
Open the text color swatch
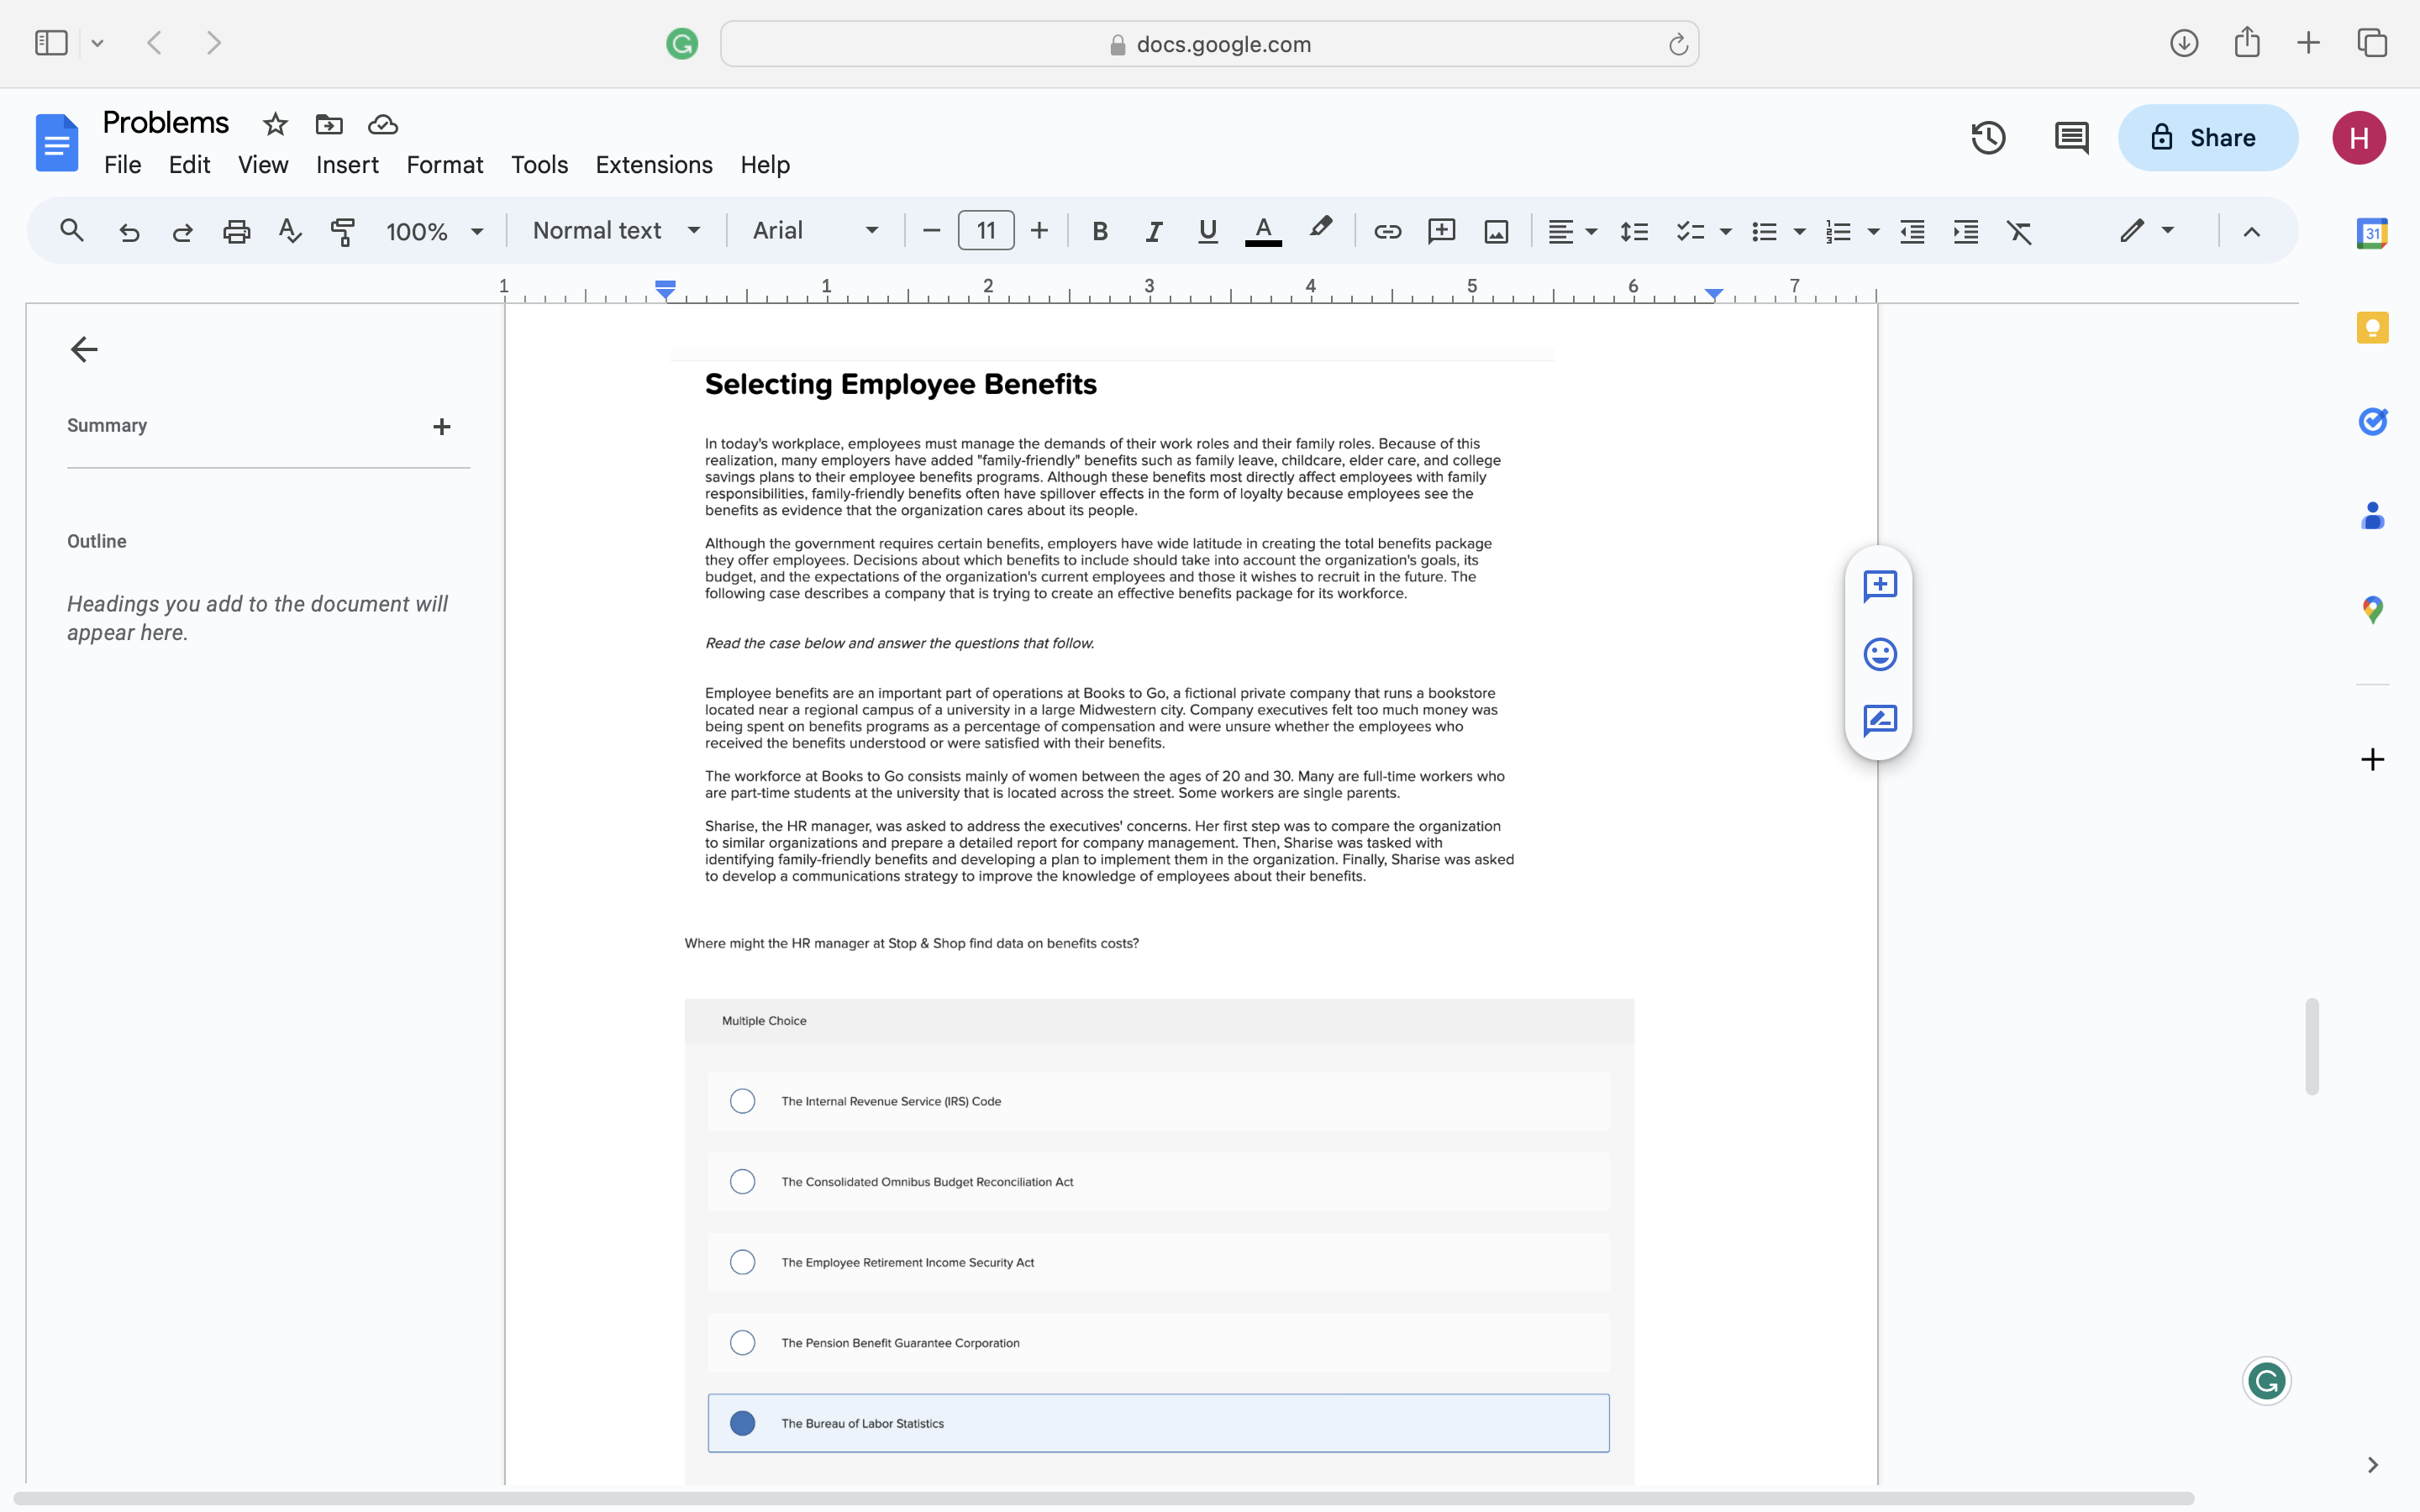[x=1263, y=230]
